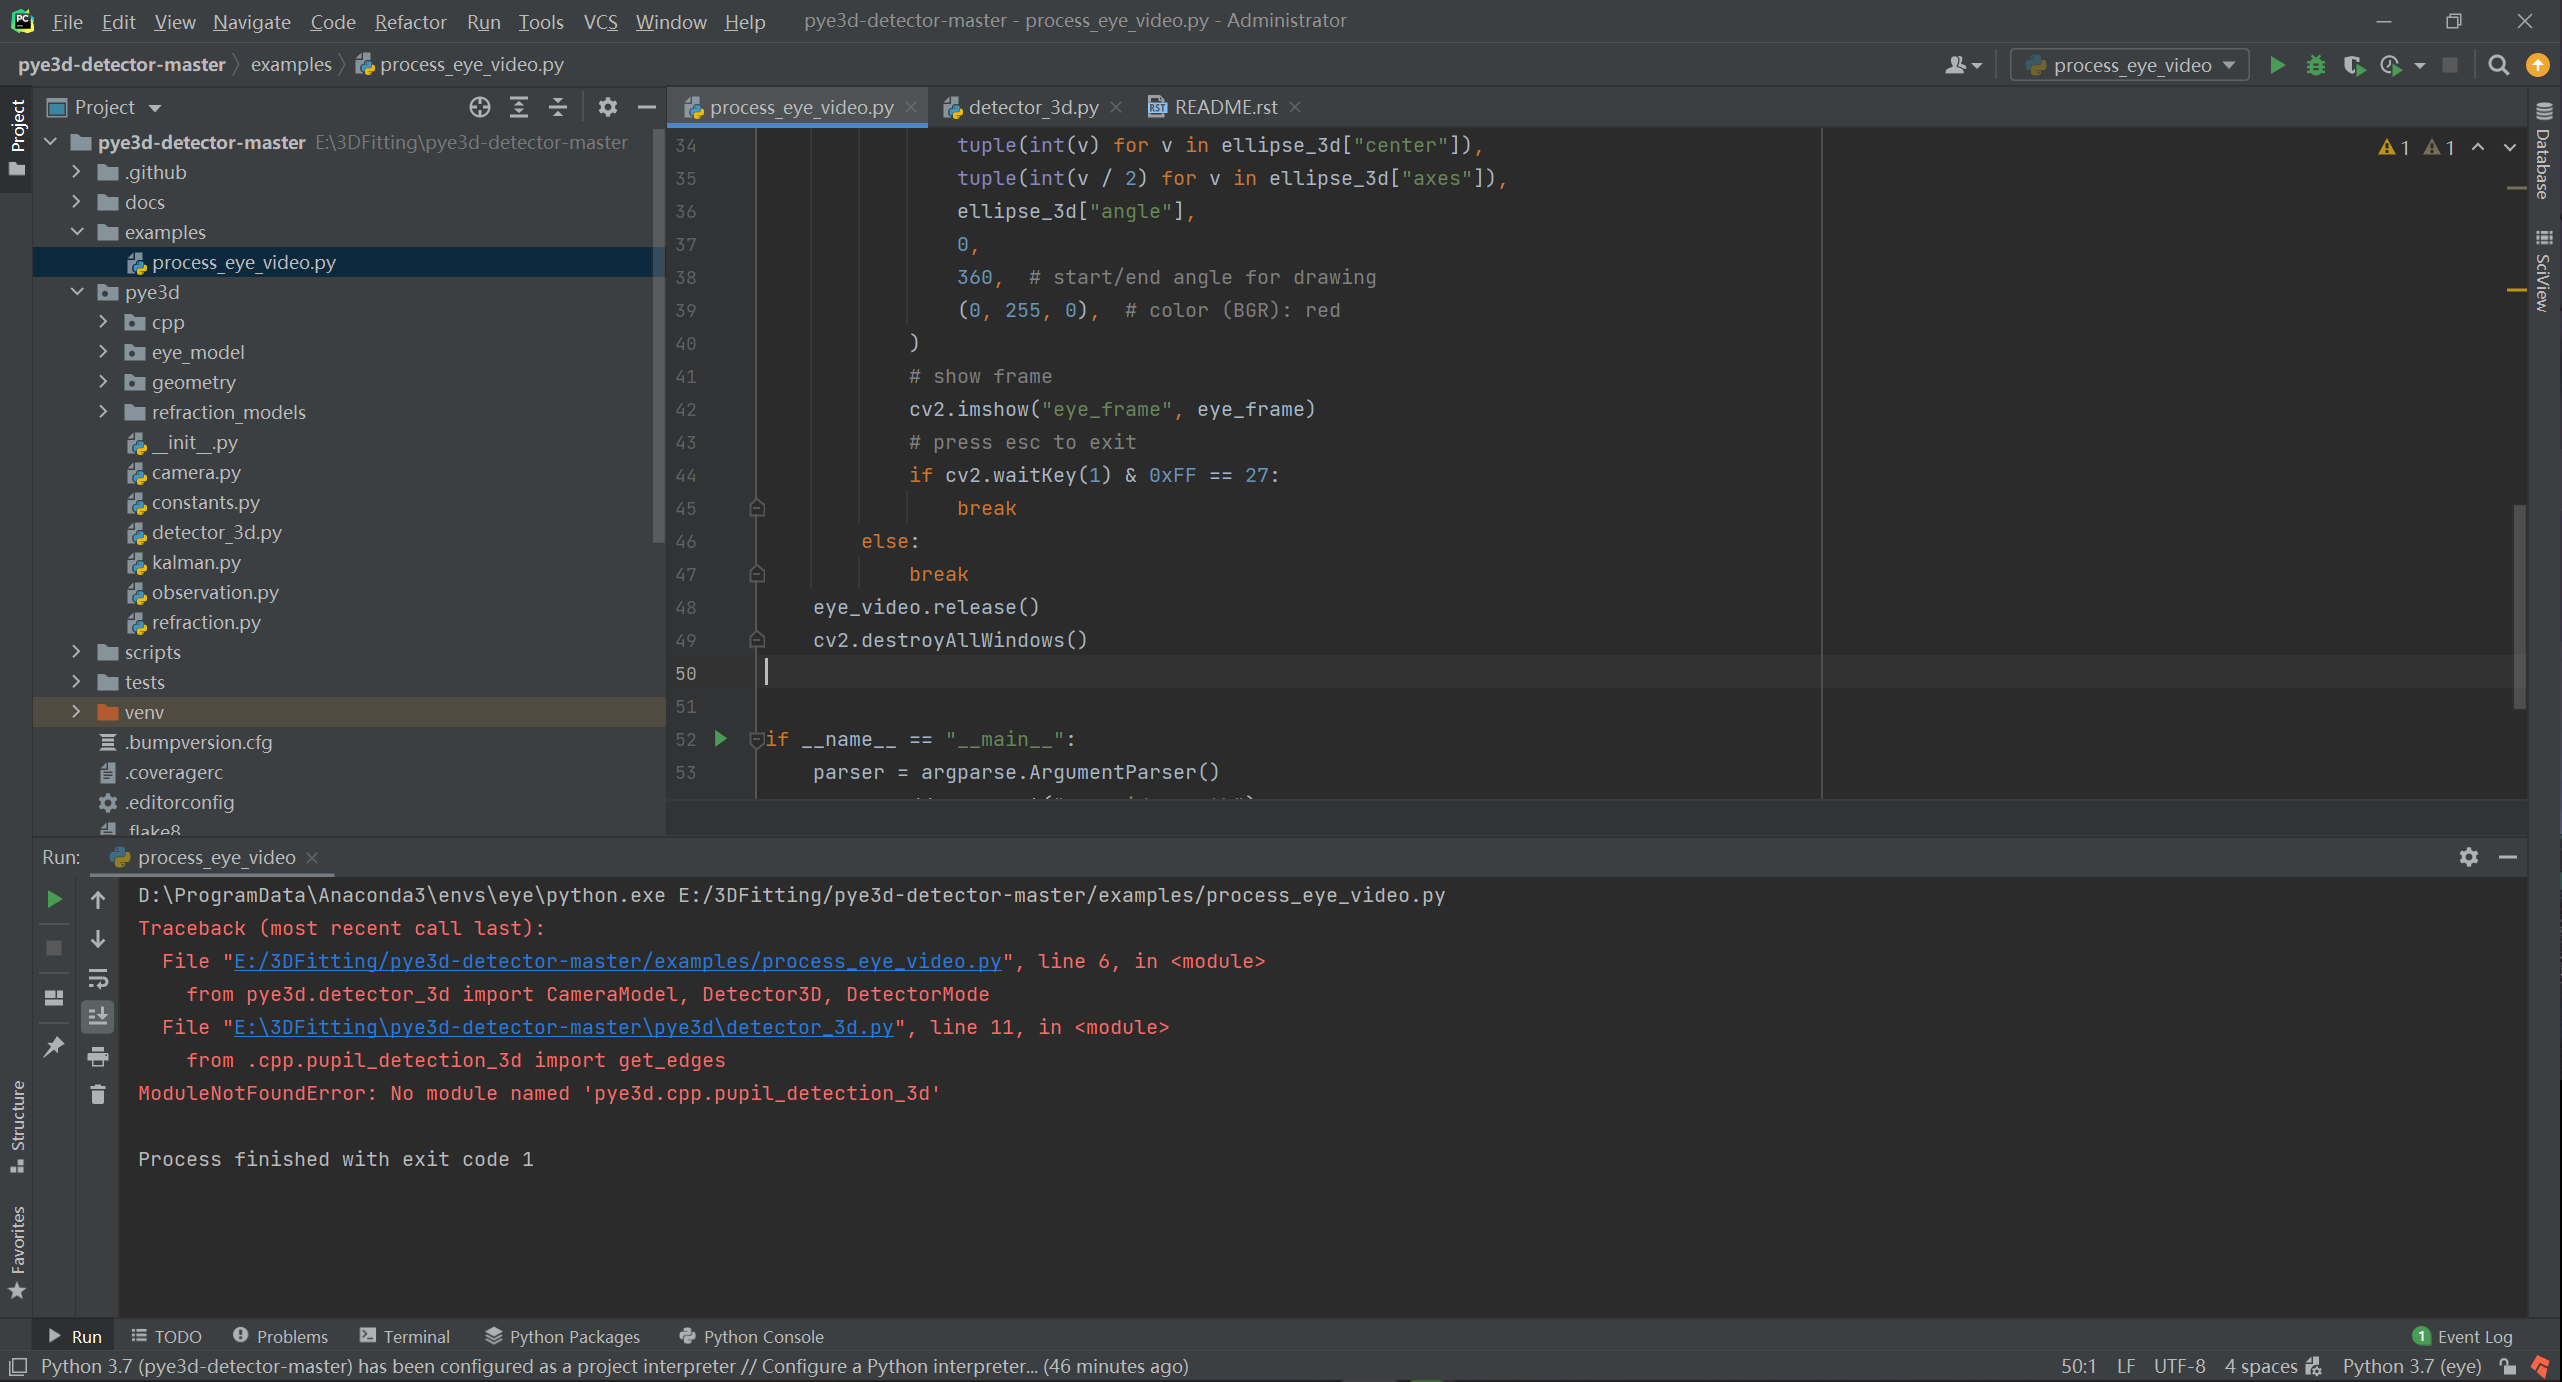This screenshot has height=1382, width=2562.
Task: Restore layout icon in Run panel
Action: pos(54,997)
